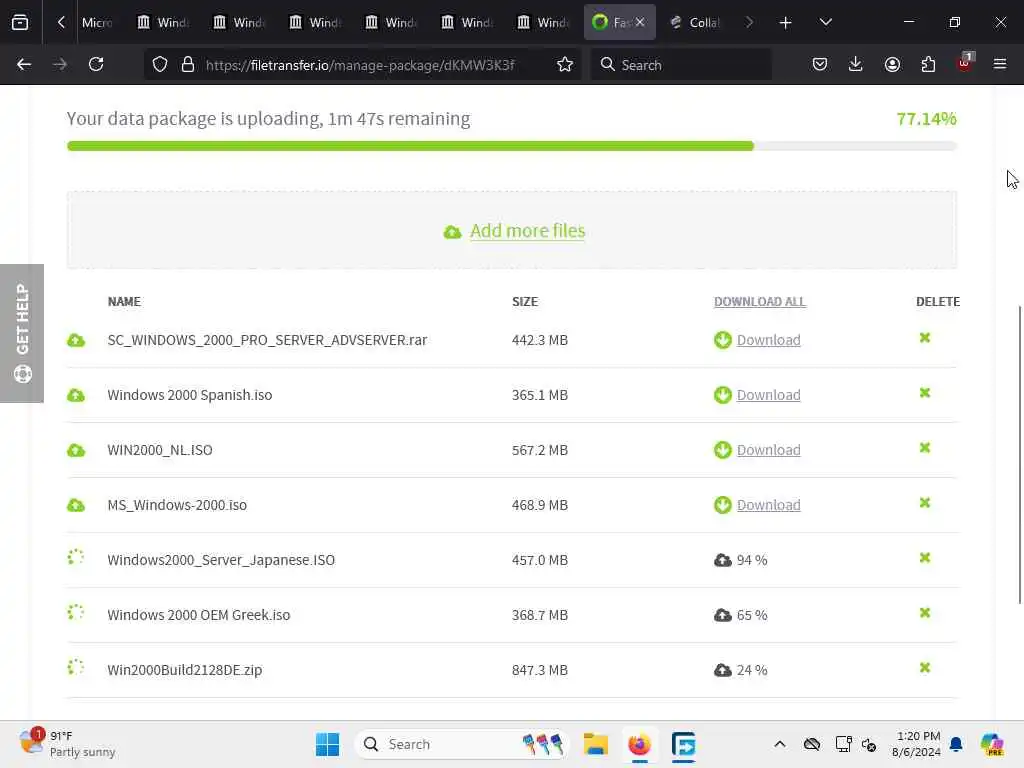Viewport: 1024px width, 768px height.
Task: Open the weather widget showing 91°F
Action: click(x=67, y=744)
